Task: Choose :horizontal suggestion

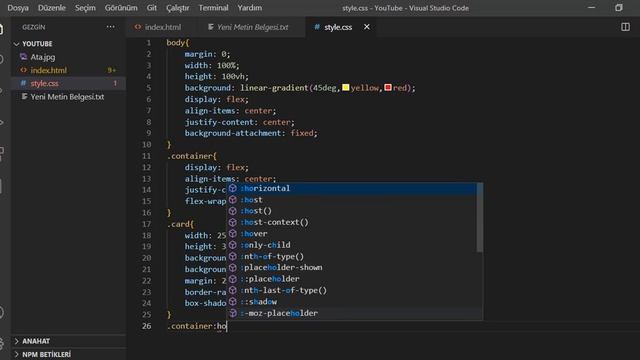Action: pyautogui.click(x=352, y=188)
